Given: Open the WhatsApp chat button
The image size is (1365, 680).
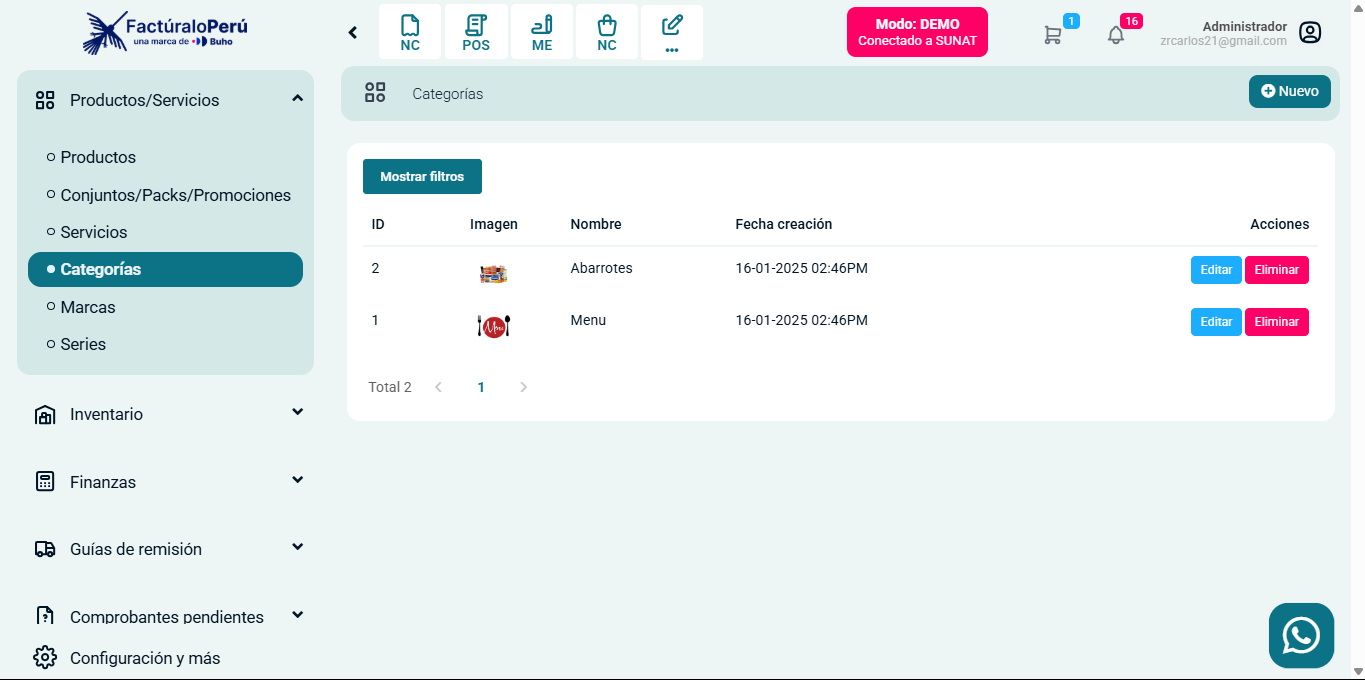Looking at the screenshot, I should click(x=1301, y=635).
